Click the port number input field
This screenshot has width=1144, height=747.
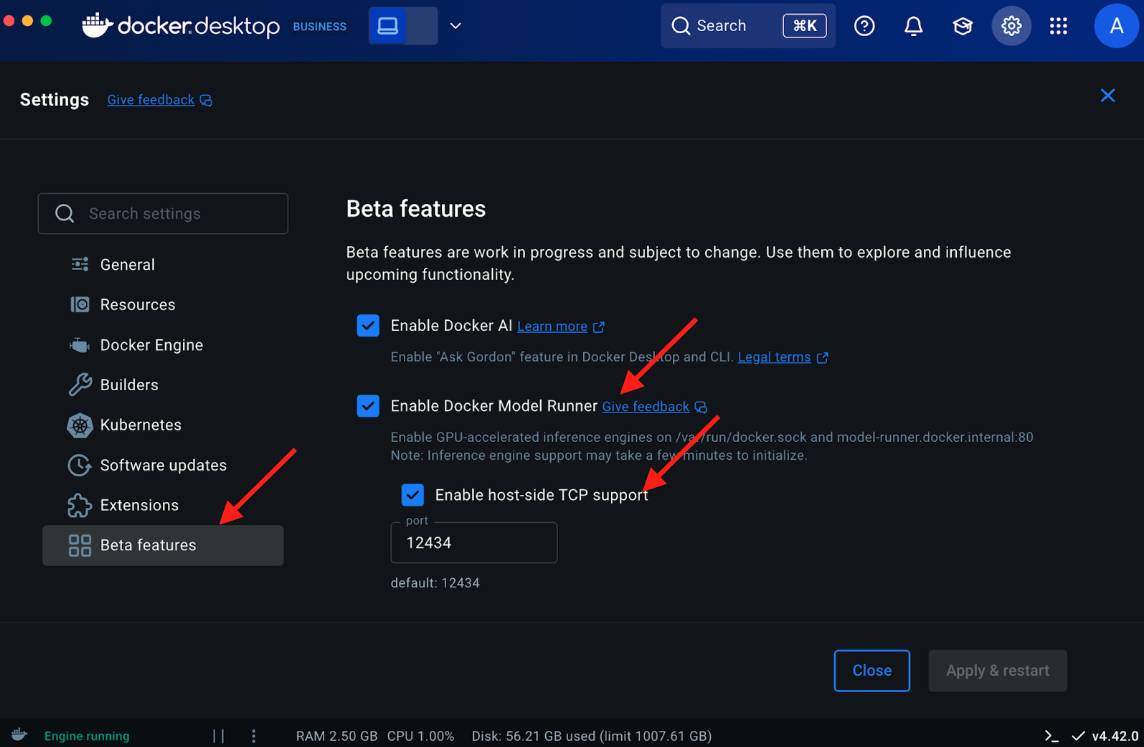(x=473, y=543)
